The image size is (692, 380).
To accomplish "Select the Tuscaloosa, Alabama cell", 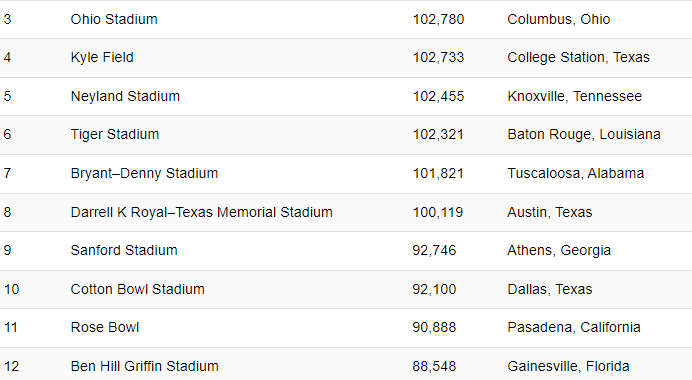I will [575, 173].
